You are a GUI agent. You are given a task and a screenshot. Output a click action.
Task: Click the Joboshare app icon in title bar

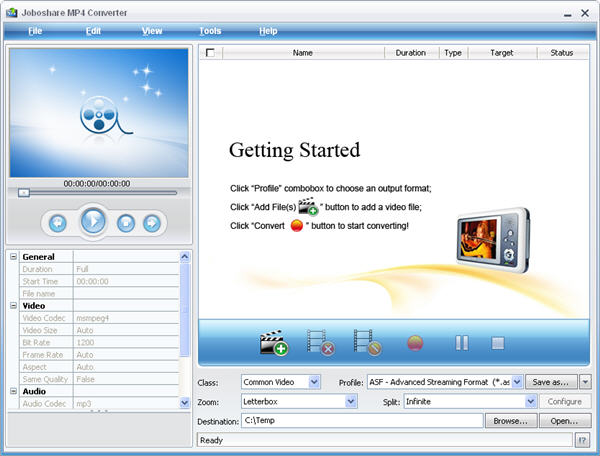[11, 13]
